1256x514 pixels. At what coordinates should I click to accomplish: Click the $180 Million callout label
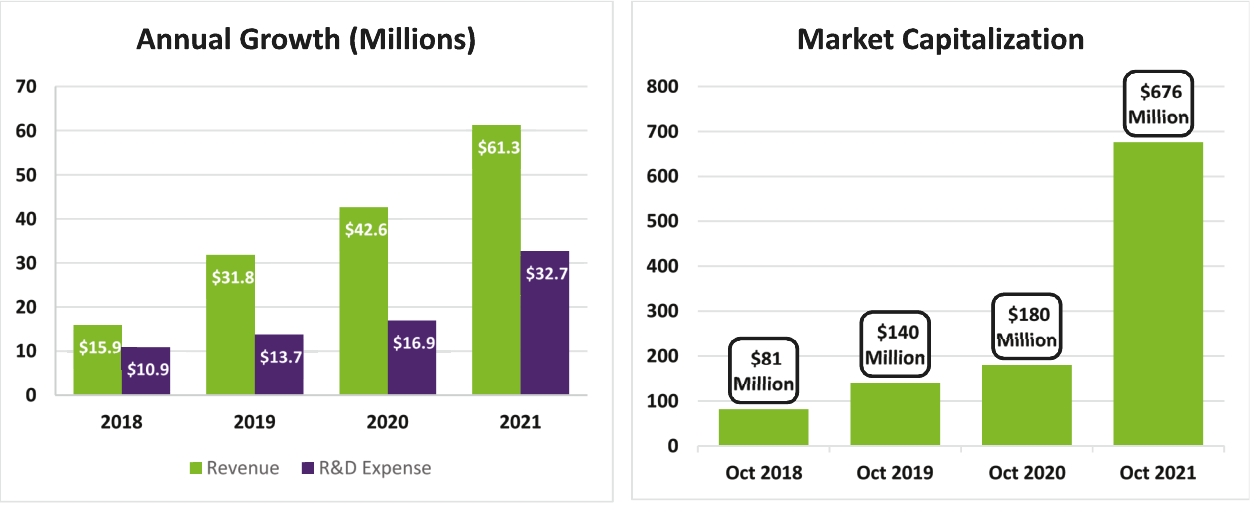click(1027, 326)
